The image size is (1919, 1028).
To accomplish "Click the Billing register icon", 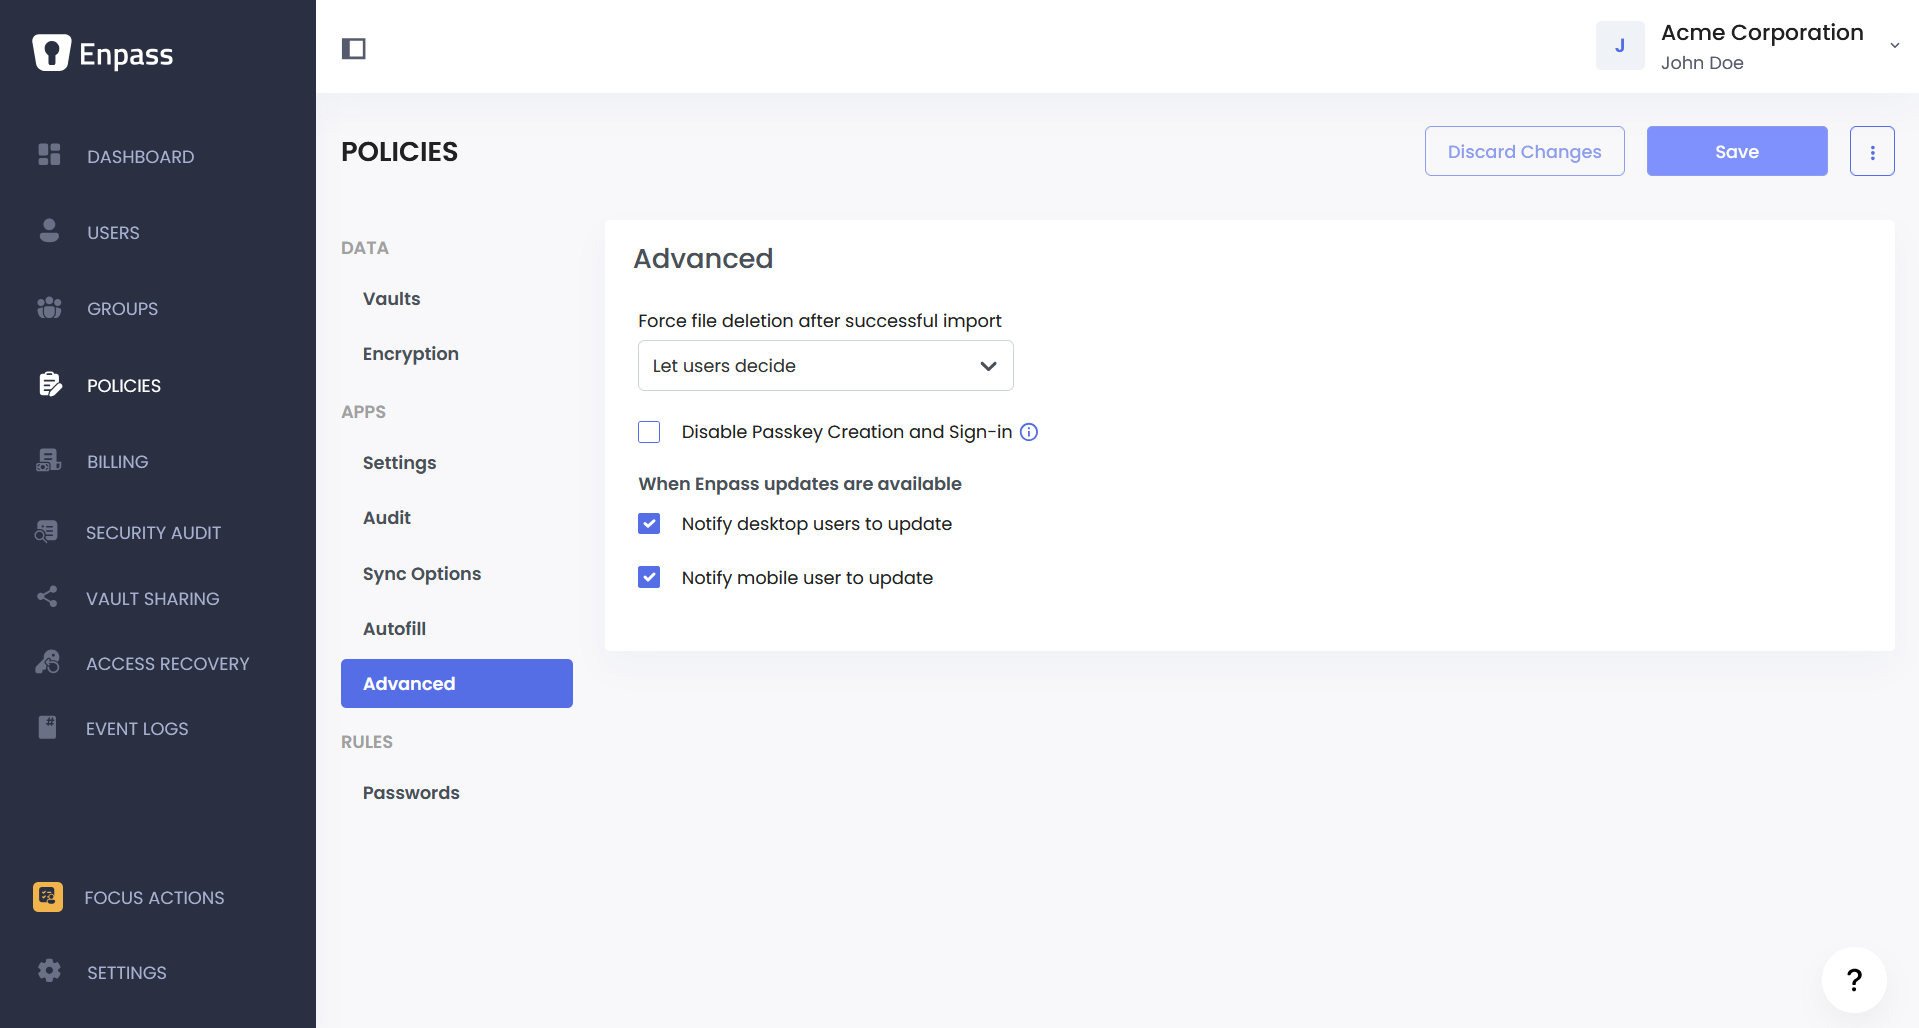I will [49, 460].
